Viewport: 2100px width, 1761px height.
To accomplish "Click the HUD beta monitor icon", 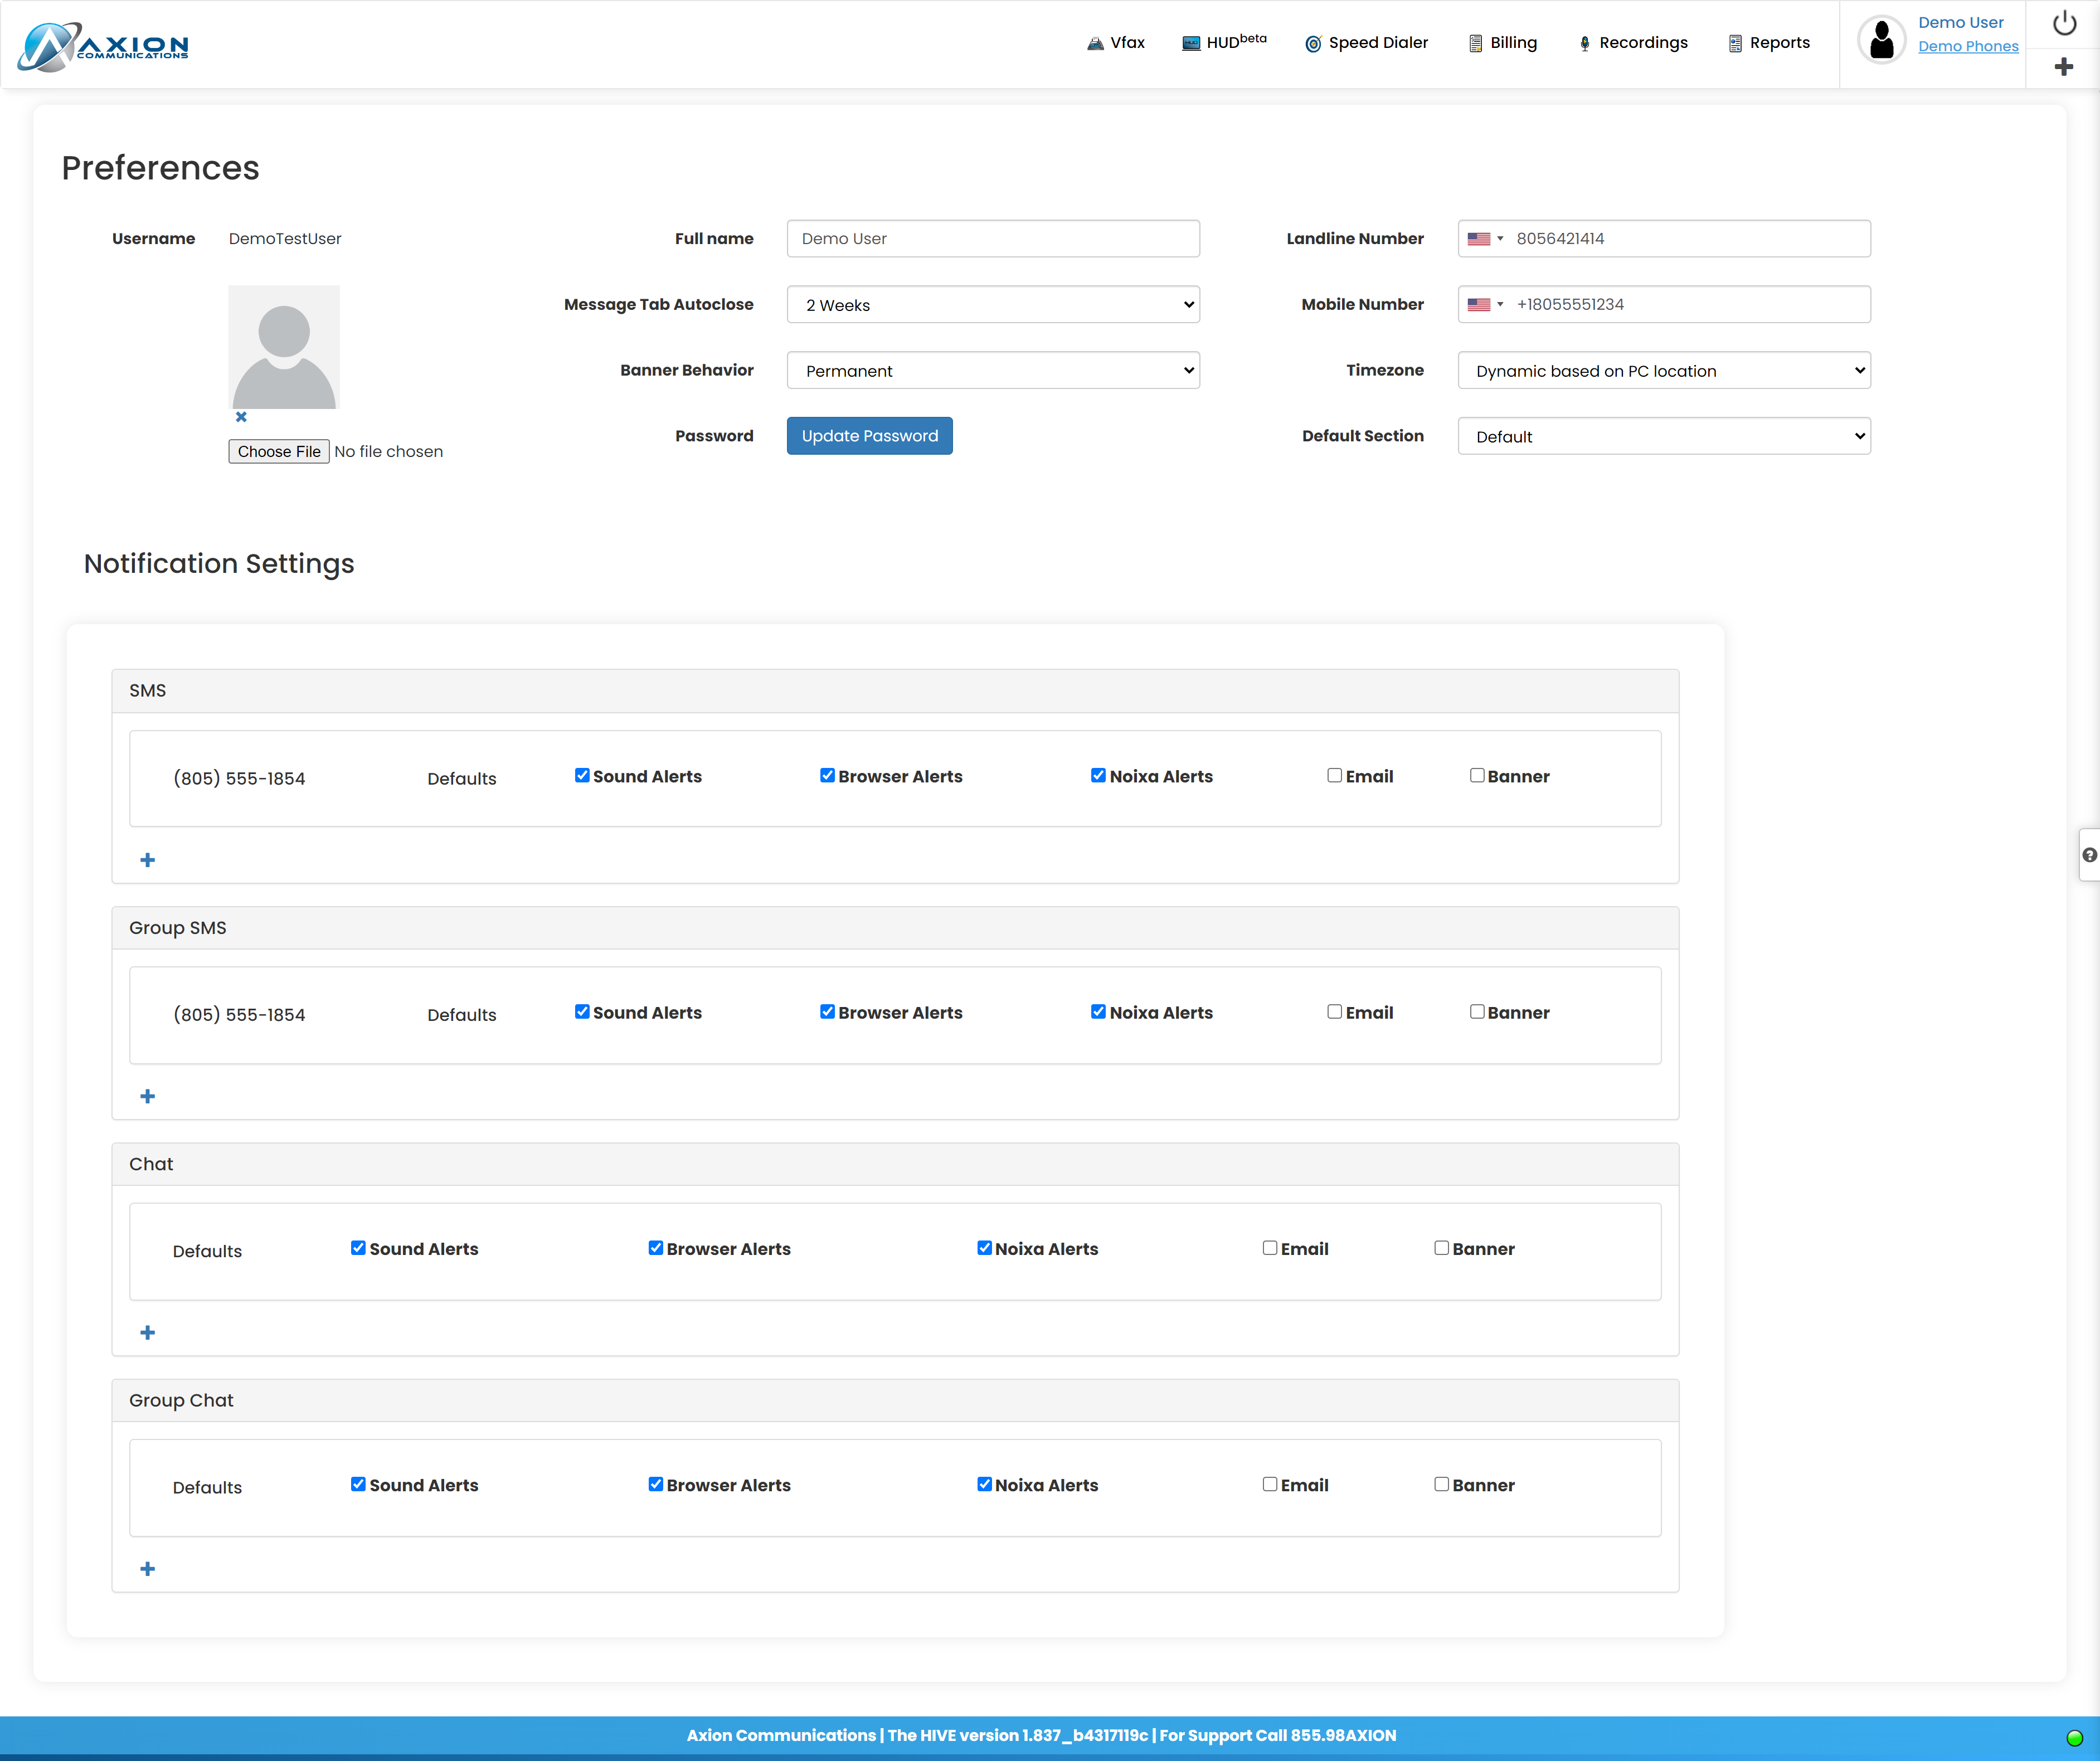I will pyautogui.click(x=1190, y=43).
